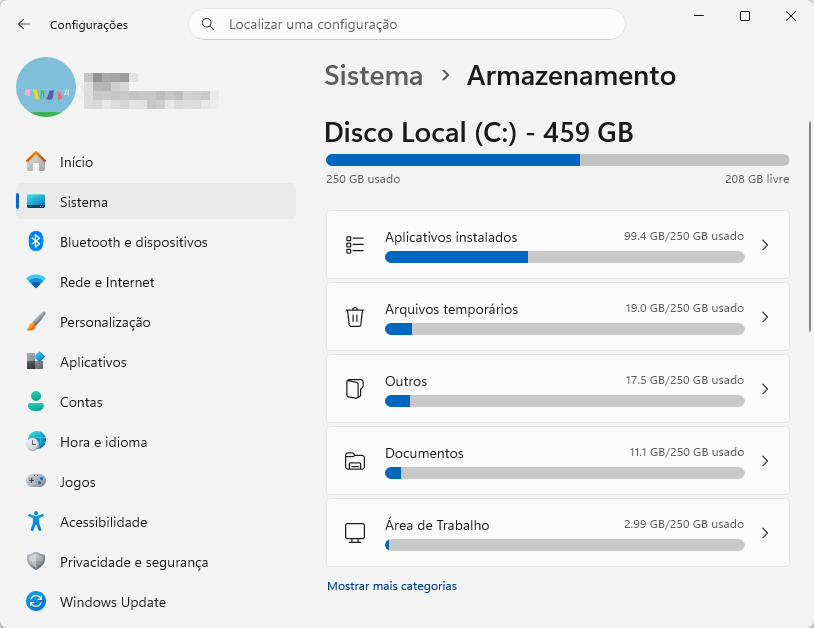Click '17.5 GB/250 GB usado' value
The width and height of the screenshot is (814, 628).
[684, 380]
